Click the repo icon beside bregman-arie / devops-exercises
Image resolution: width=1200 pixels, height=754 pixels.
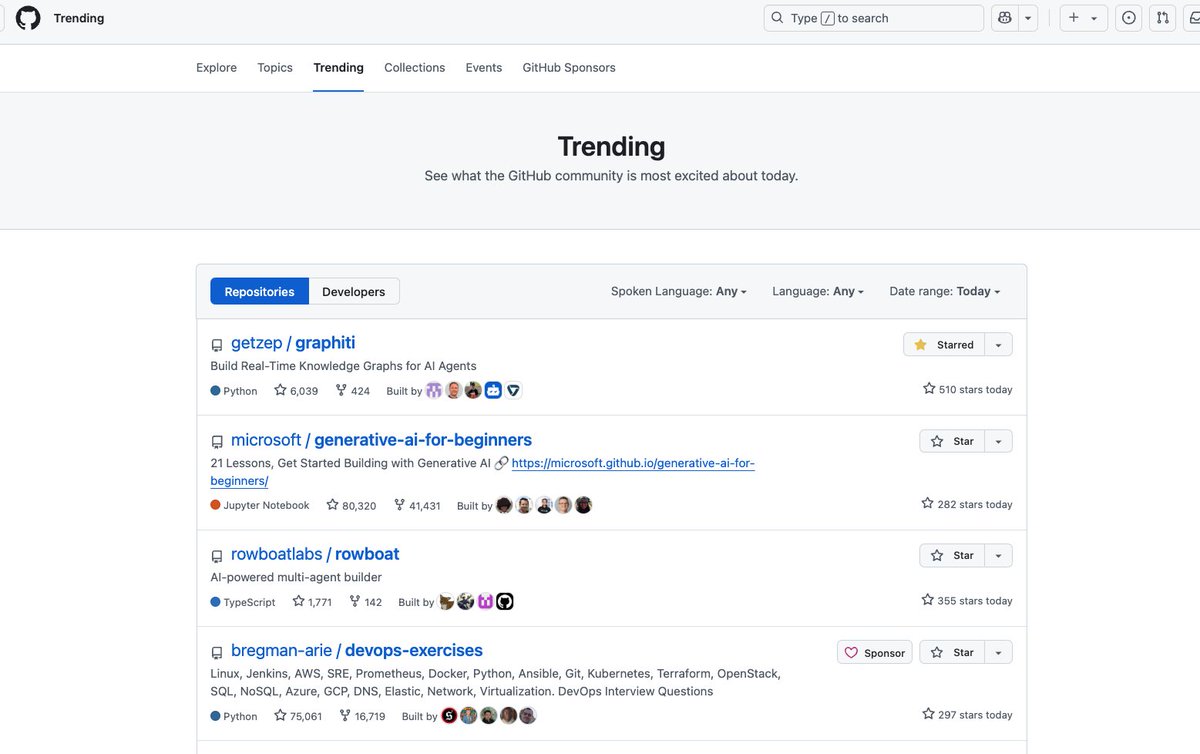(x=217, y=653)
